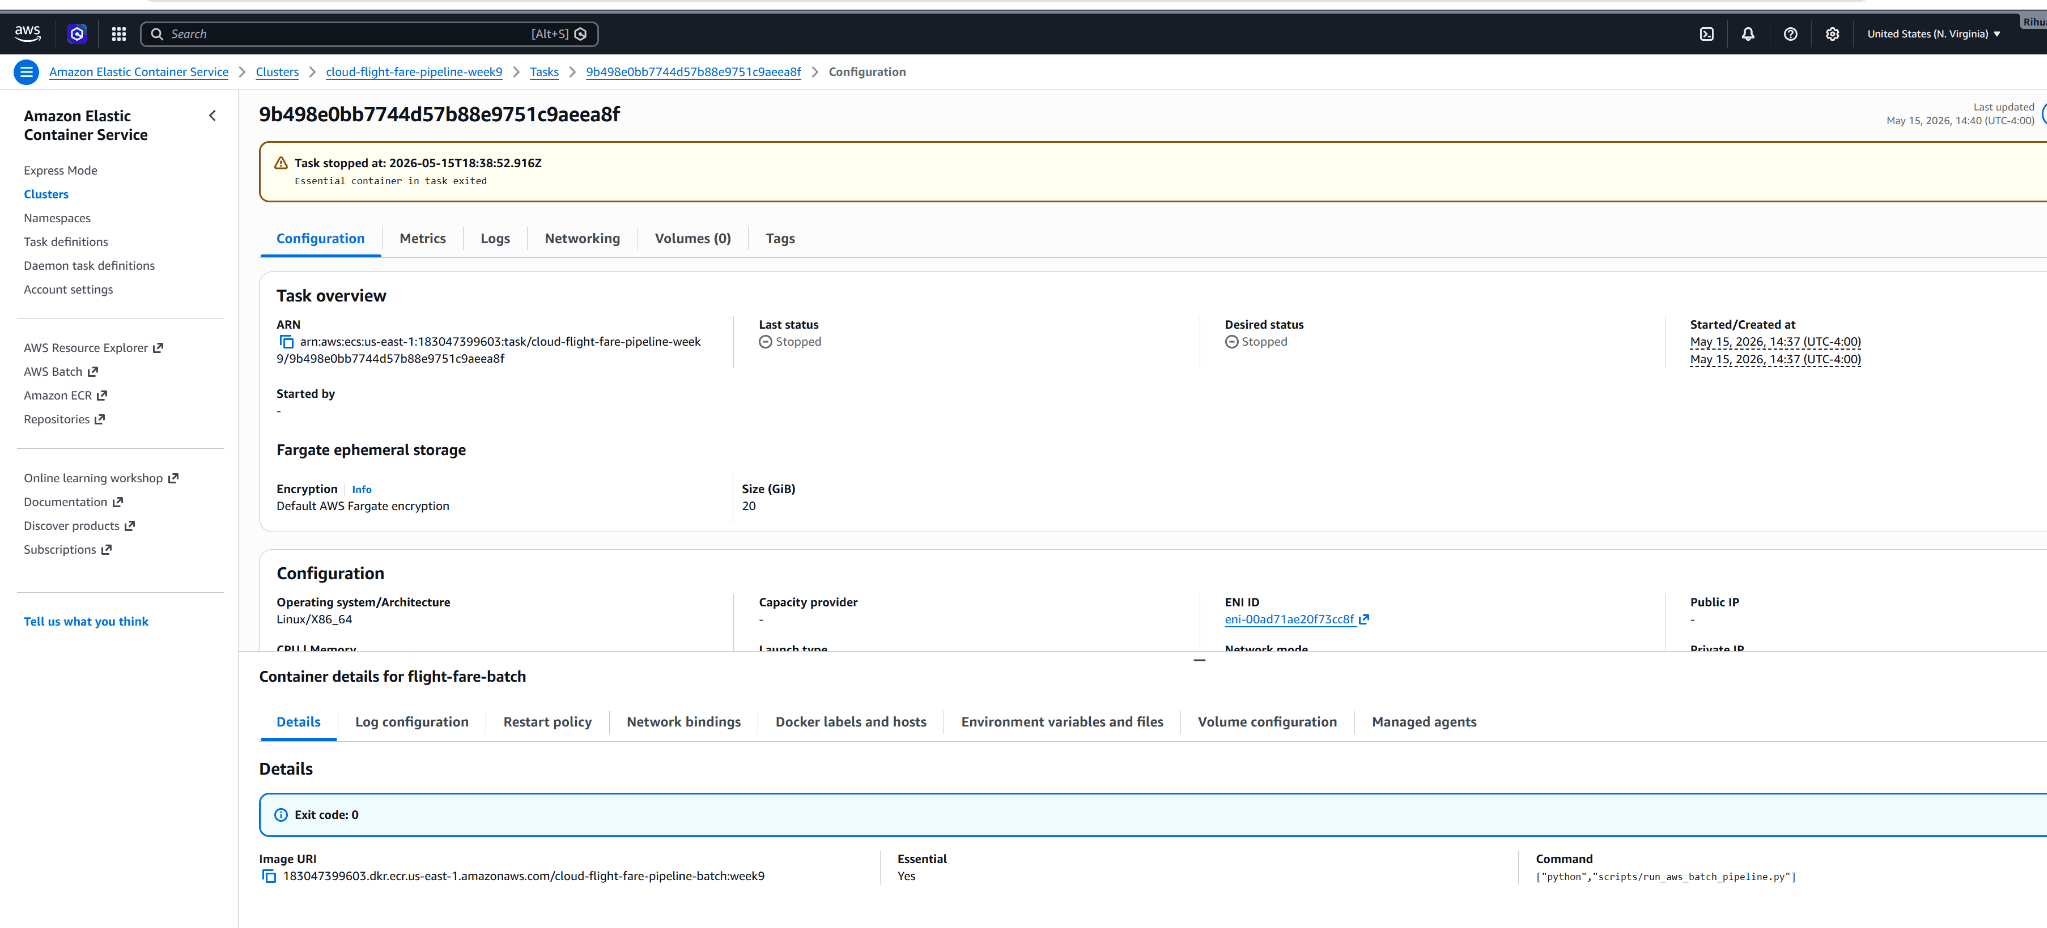Open the Network bindings tab

(684, 722)
